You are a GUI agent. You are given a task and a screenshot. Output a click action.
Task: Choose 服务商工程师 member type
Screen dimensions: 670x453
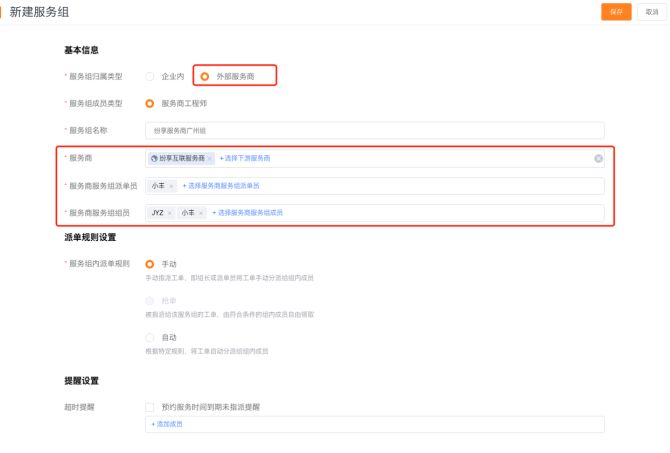coord(150,103)
